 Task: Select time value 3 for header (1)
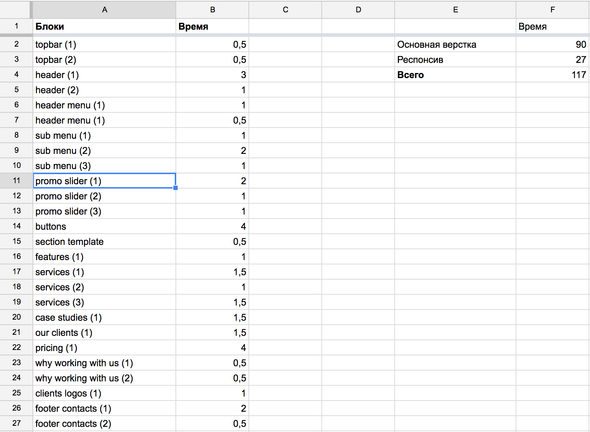click(212, 75)
